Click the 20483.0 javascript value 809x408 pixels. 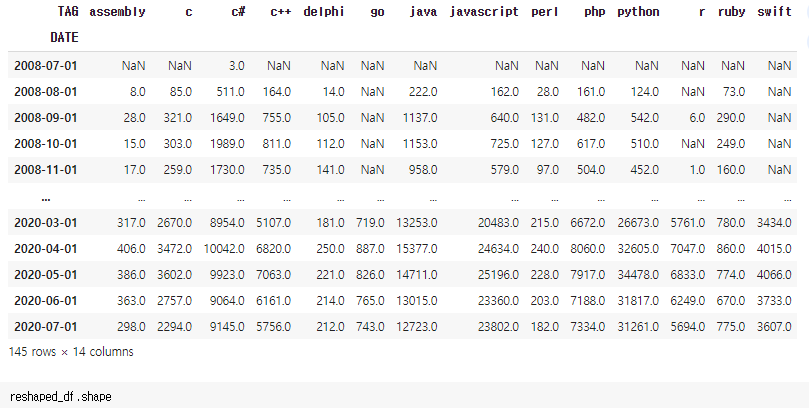coord(498,223)
